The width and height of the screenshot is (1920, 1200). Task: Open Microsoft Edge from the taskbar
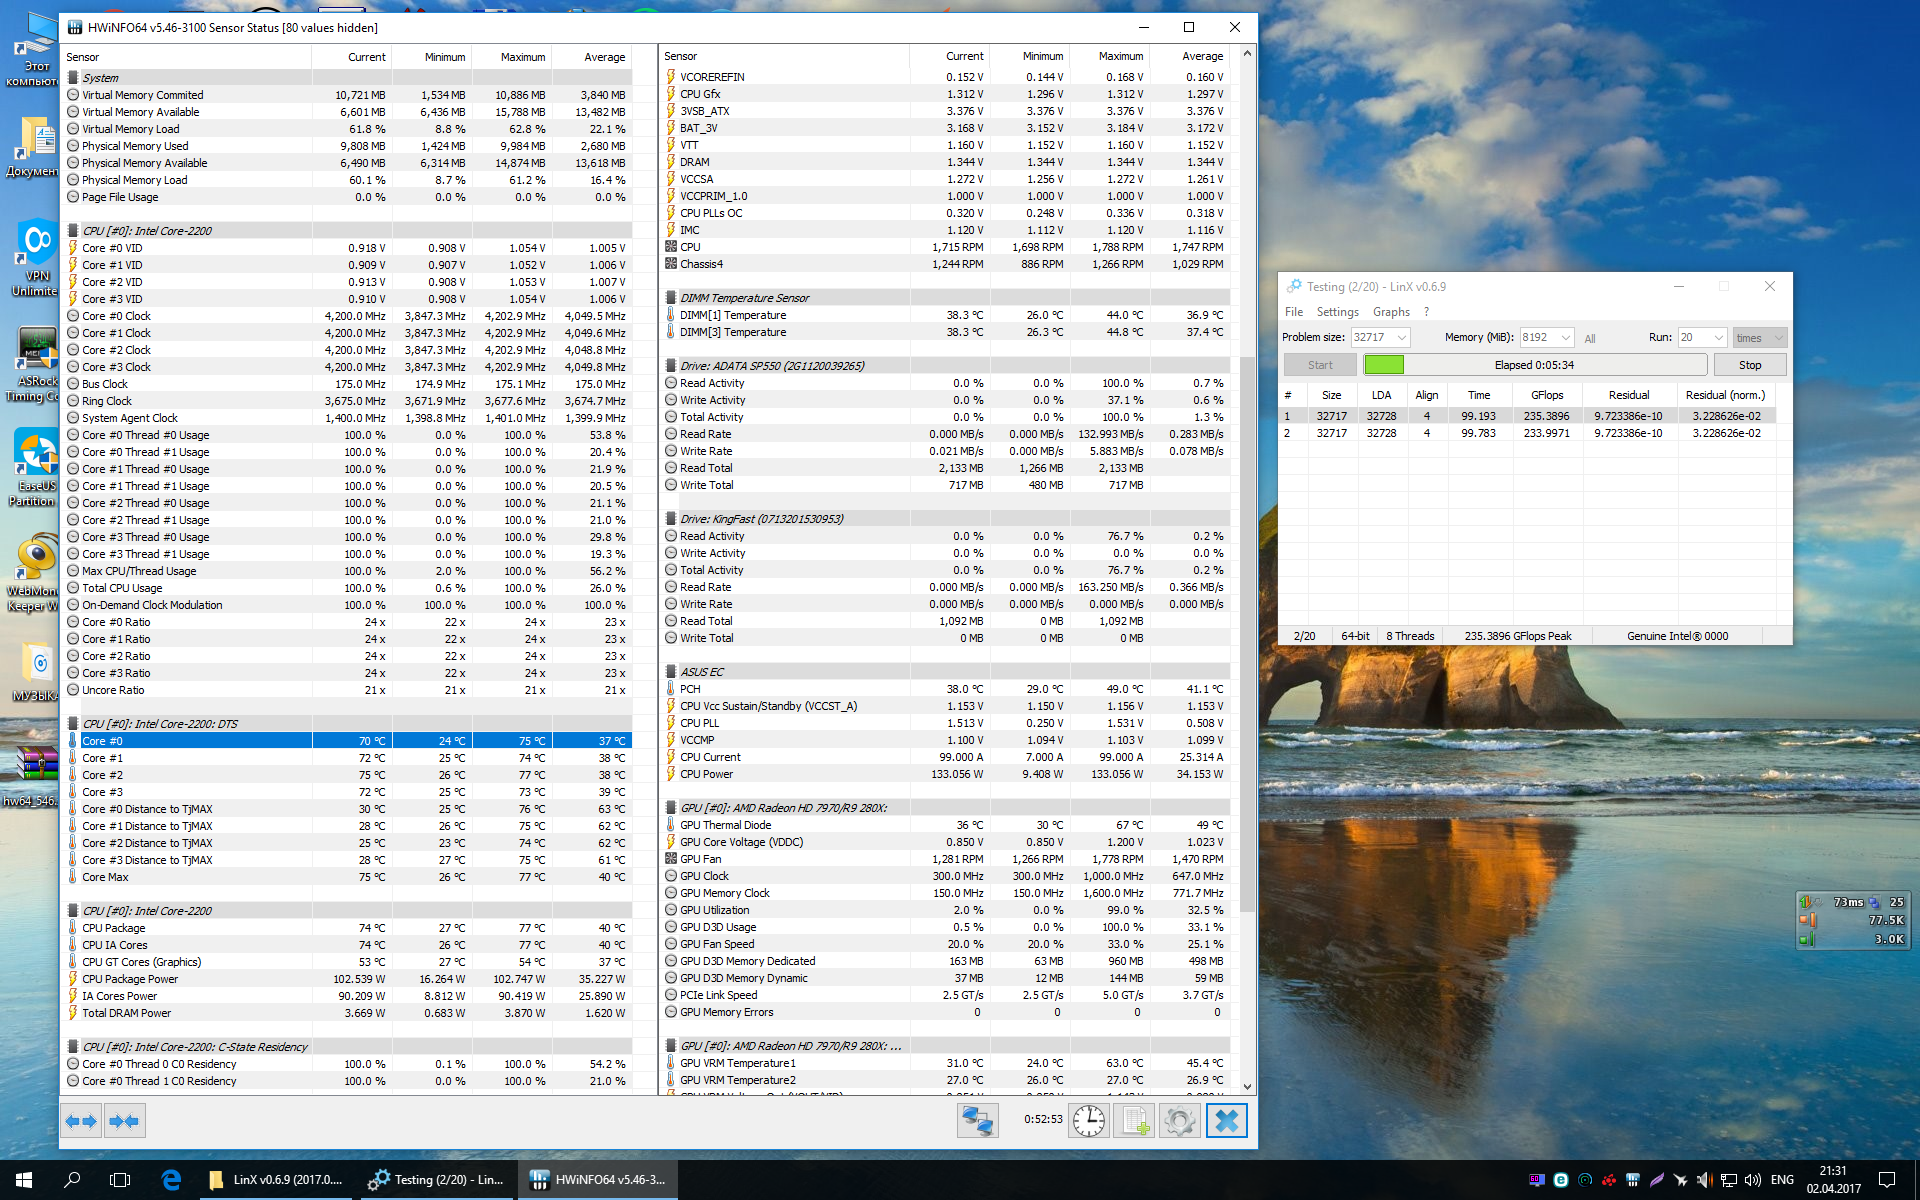[x=171, y=1180]
